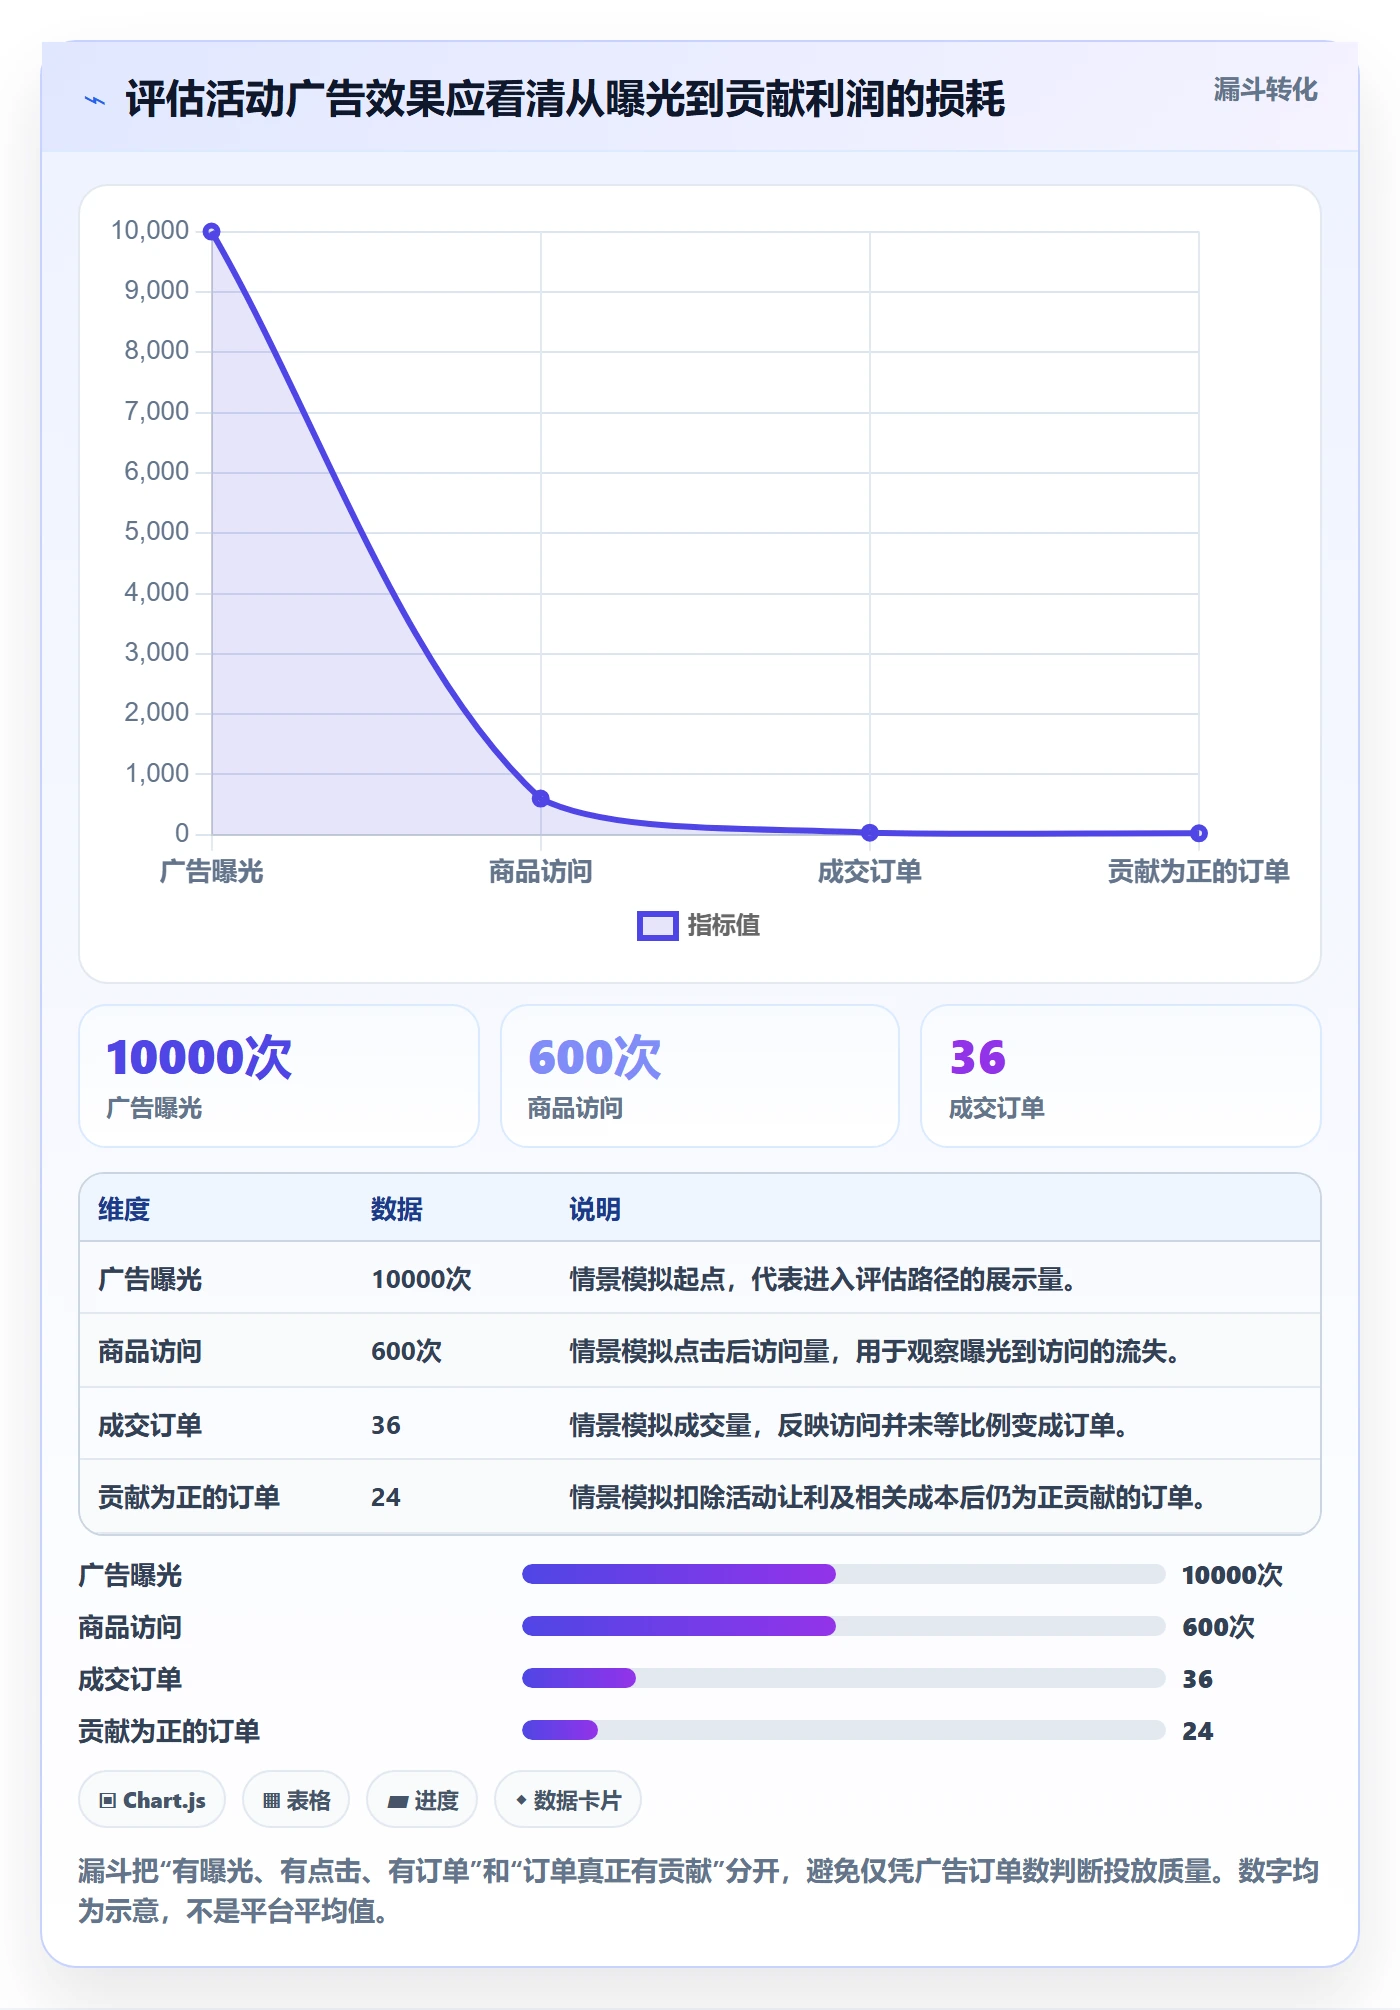Viewport: 1400px width, 2010px height.
Task: Select the 600次 商品访问 data card
Action: point(700,1076)
